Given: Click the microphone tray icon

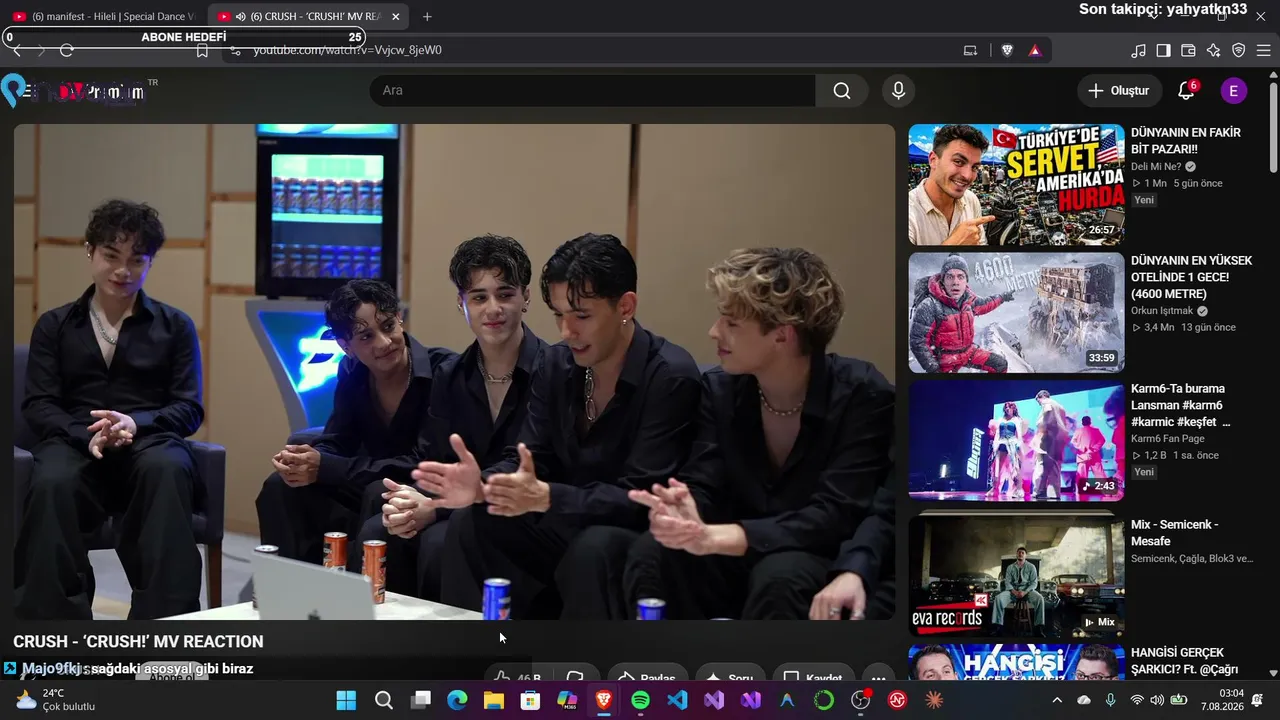Looking at the screenshot, I should click(x=1111, y=700).
